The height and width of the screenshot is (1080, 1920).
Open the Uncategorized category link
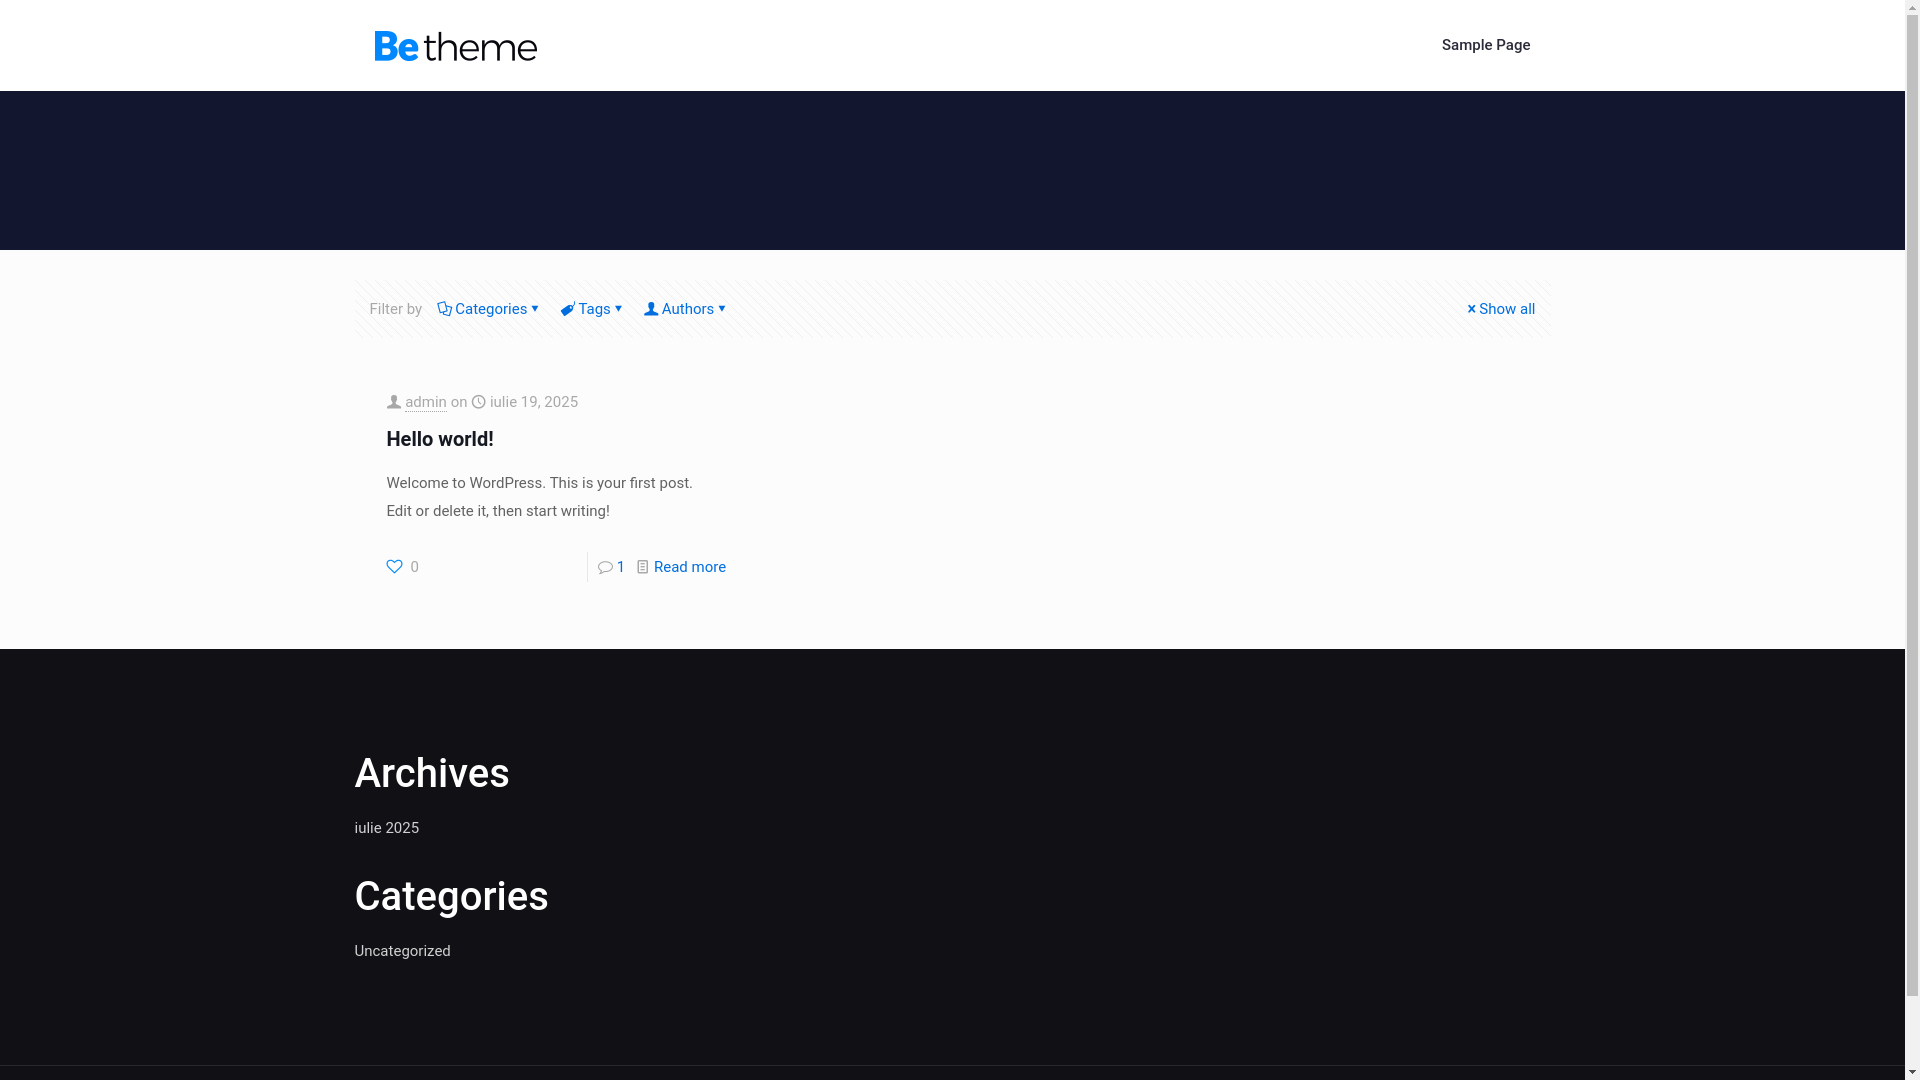click(402, 951)
